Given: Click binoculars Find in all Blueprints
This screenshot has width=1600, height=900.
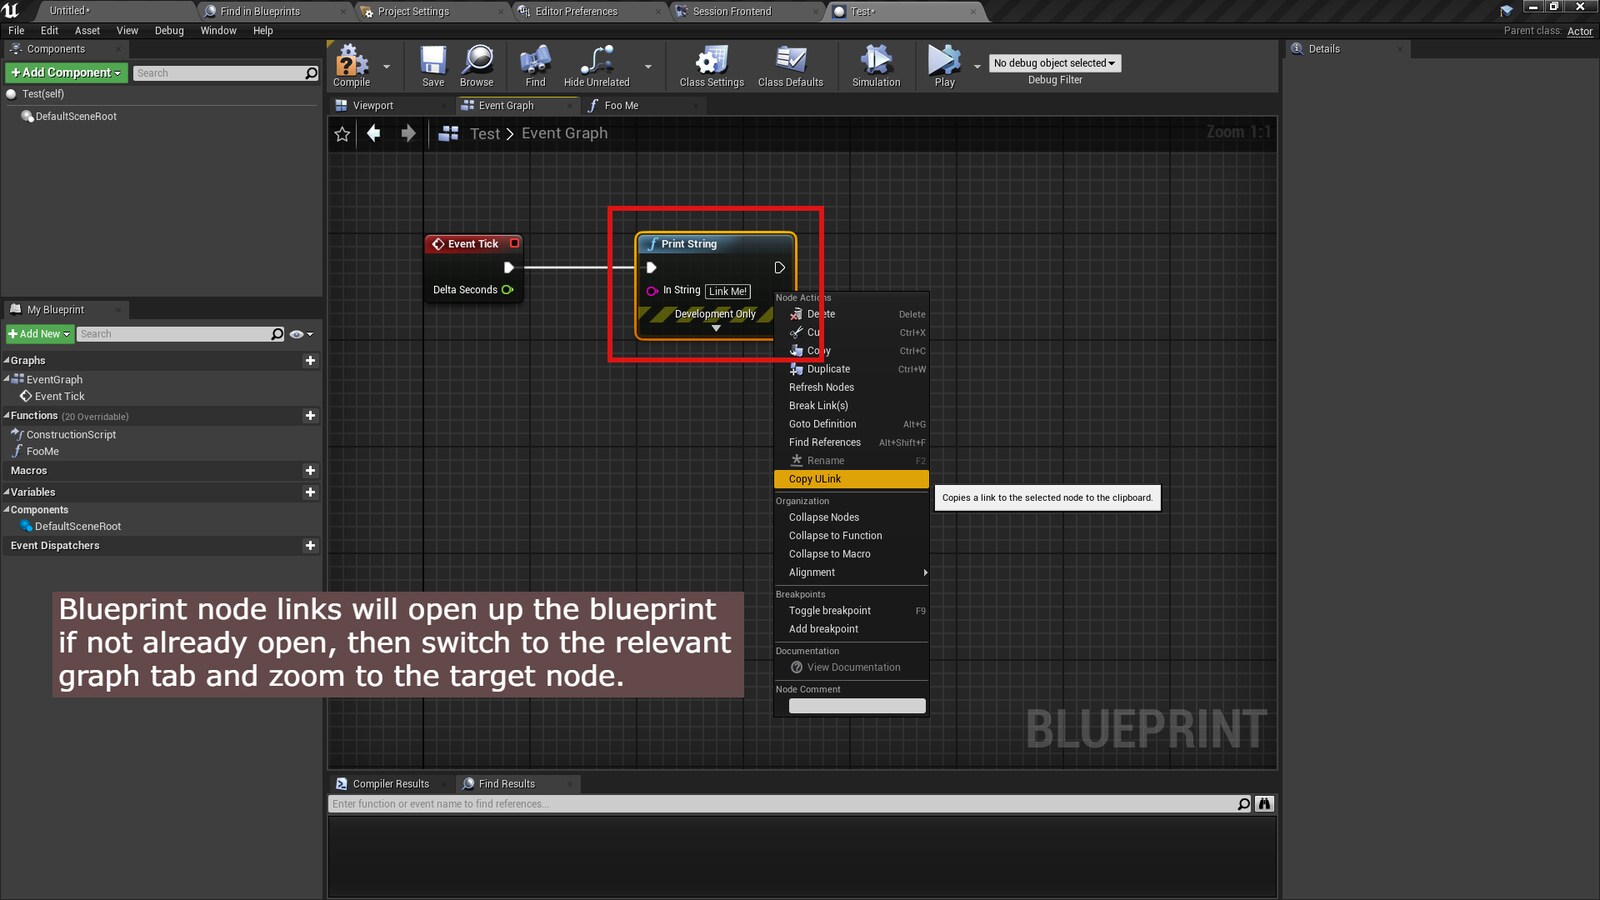Looking at the screenshot, I should (1265, 804).
